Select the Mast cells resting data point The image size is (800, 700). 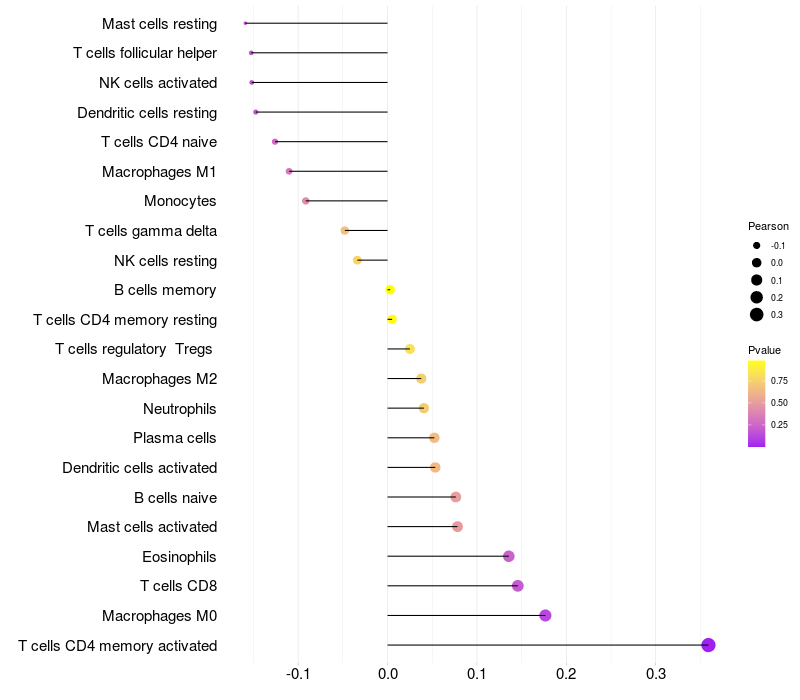coord(245,23)
